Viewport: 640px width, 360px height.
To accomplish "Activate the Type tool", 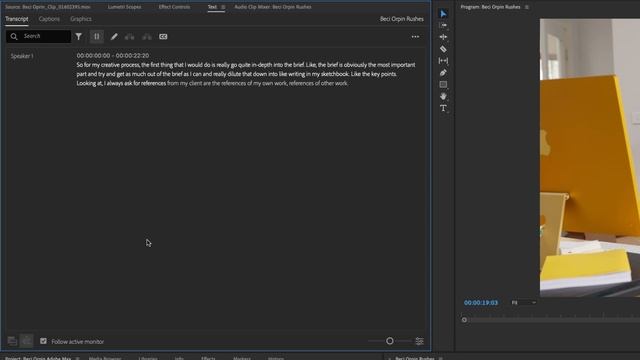I will tap(443, 108).
